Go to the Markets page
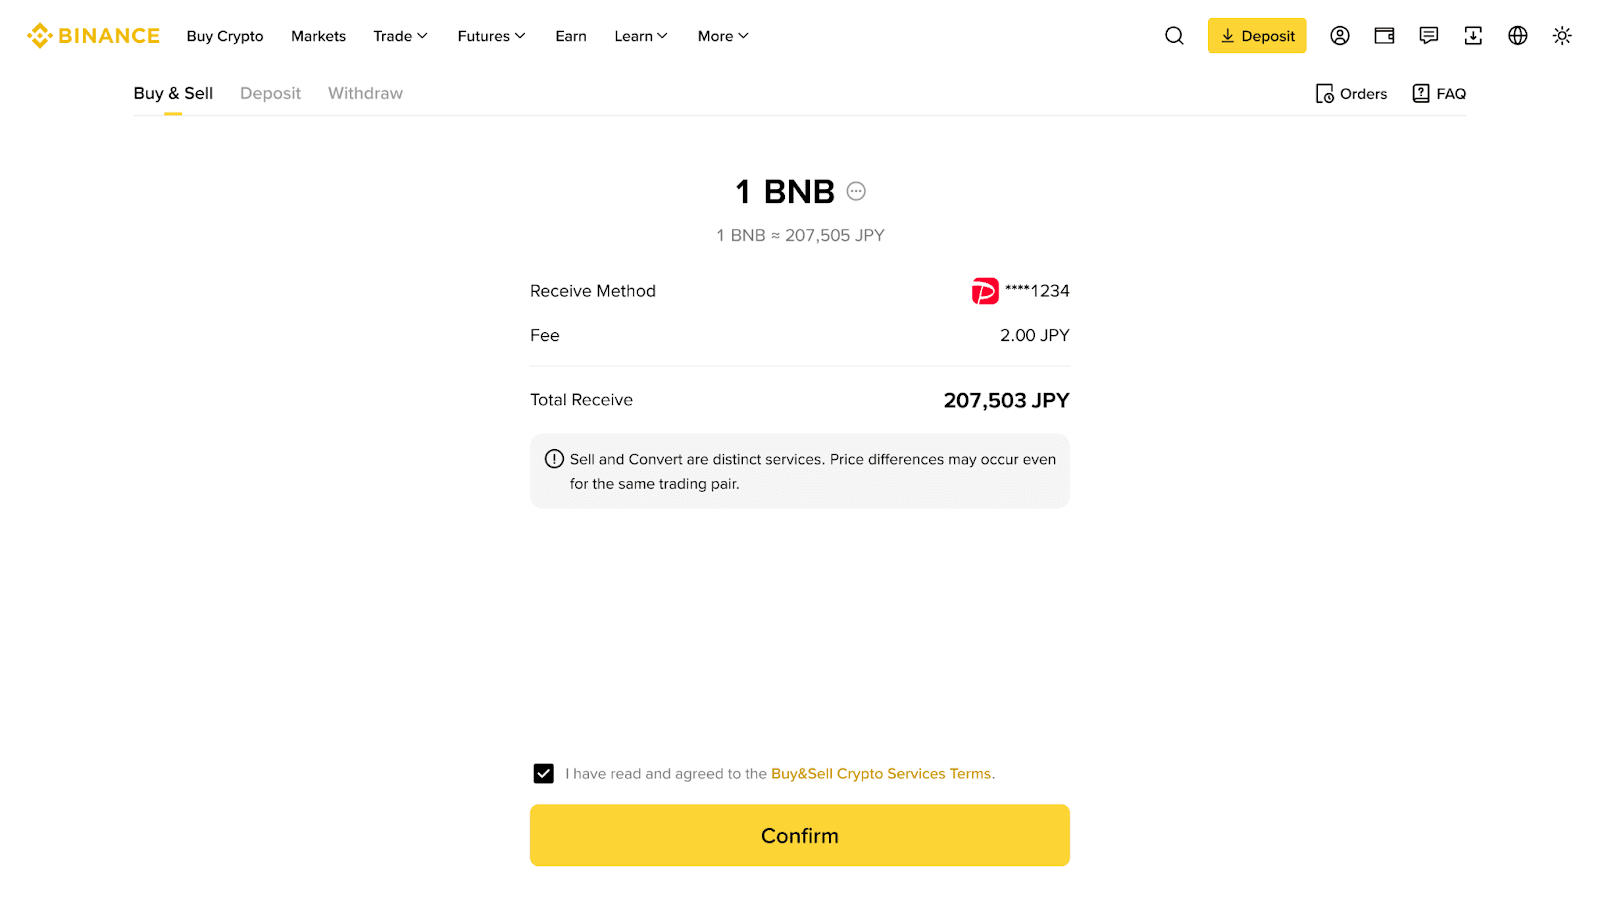1600x902 pixels. (x=318, y=36)
